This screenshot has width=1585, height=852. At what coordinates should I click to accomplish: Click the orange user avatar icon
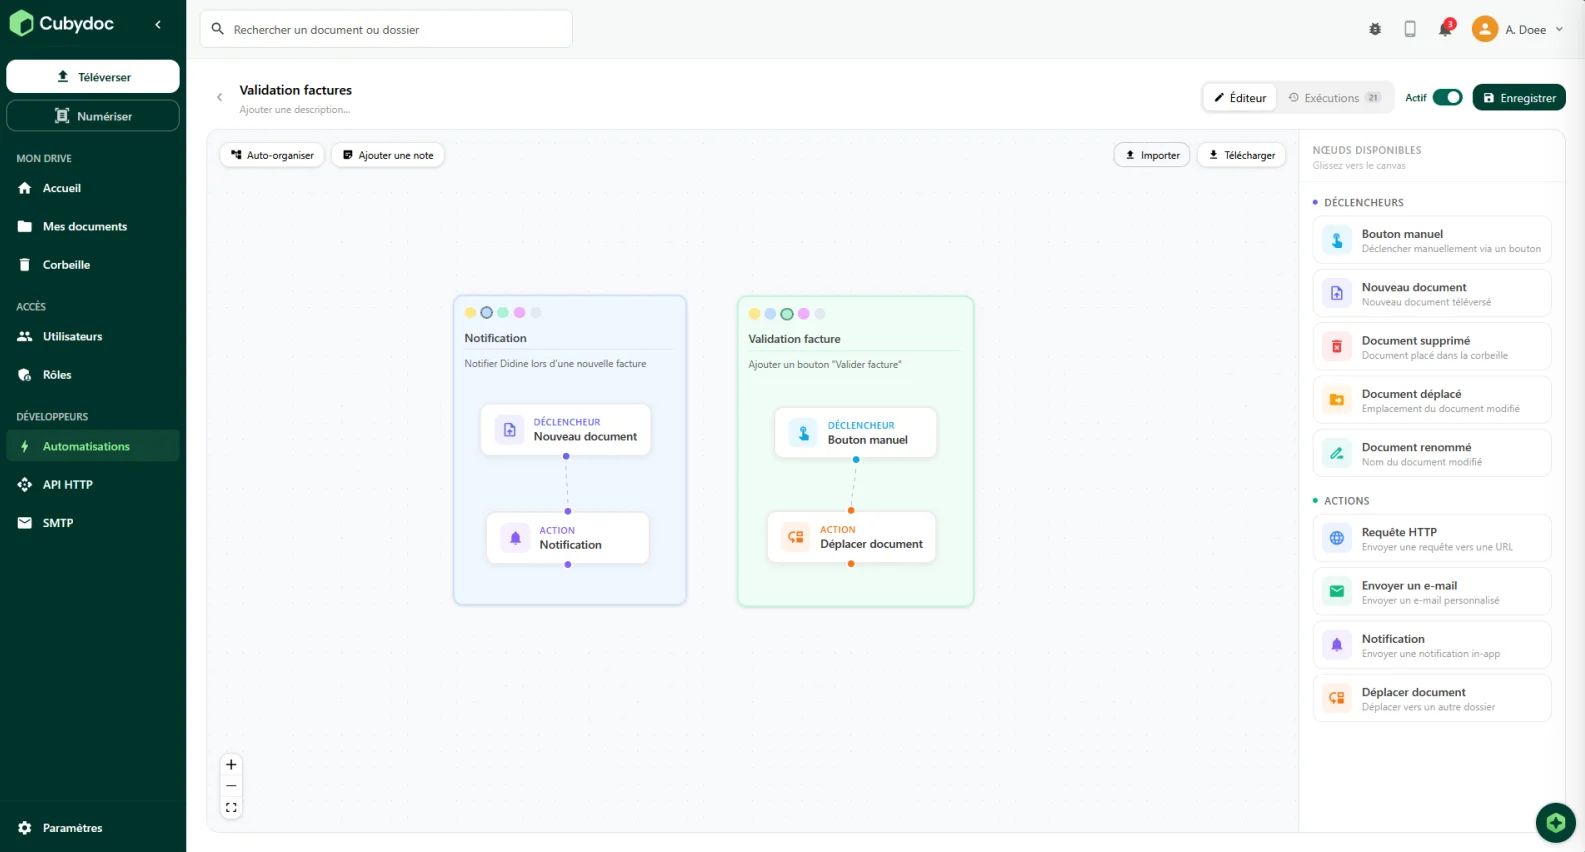(x=1485, y=29)
